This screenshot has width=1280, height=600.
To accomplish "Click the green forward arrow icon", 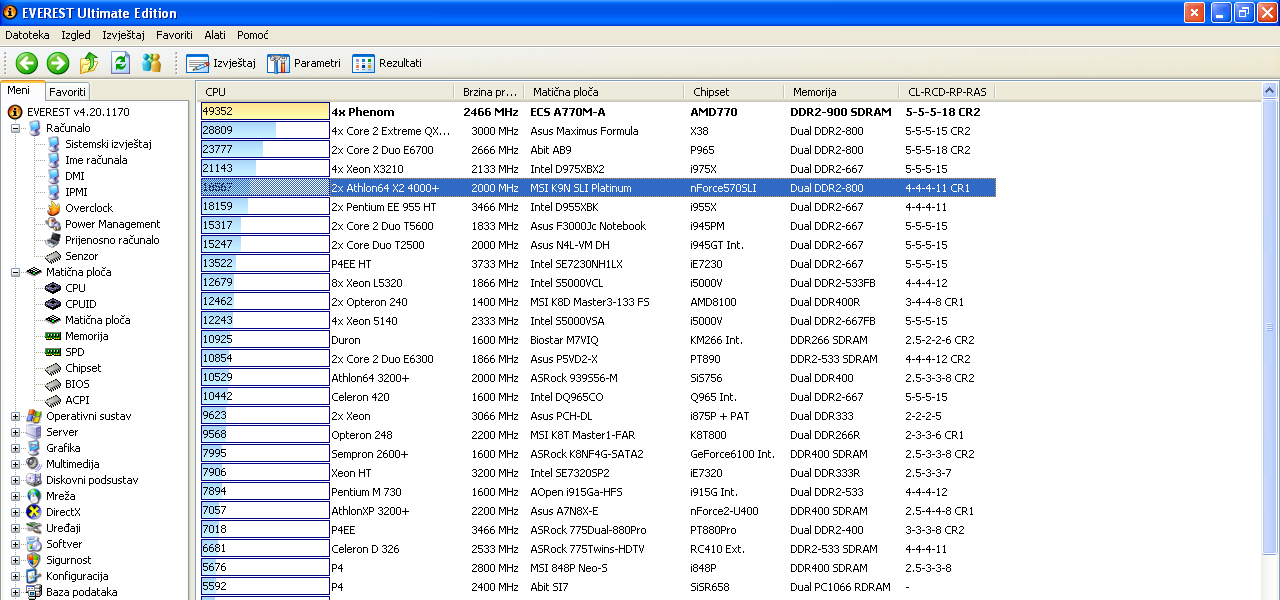I will click(58, 63).
